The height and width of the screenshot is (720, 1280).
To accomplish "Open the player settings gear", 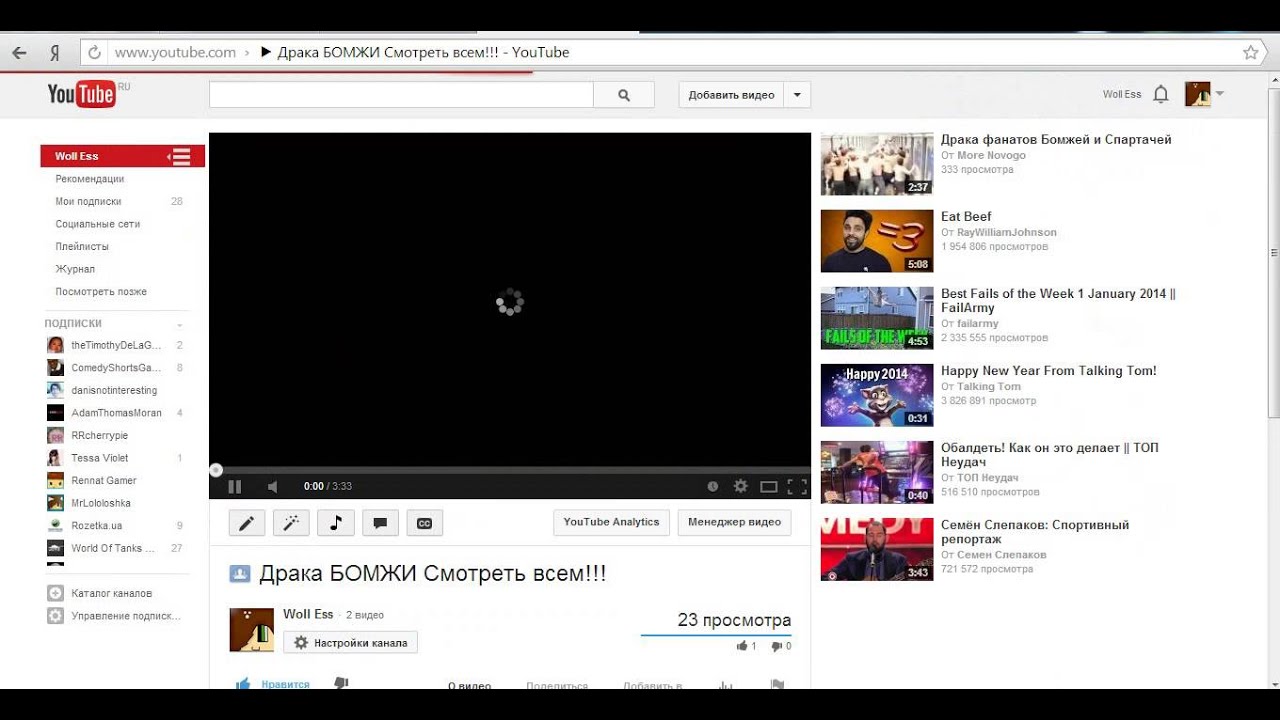I will tap(740, 486).
